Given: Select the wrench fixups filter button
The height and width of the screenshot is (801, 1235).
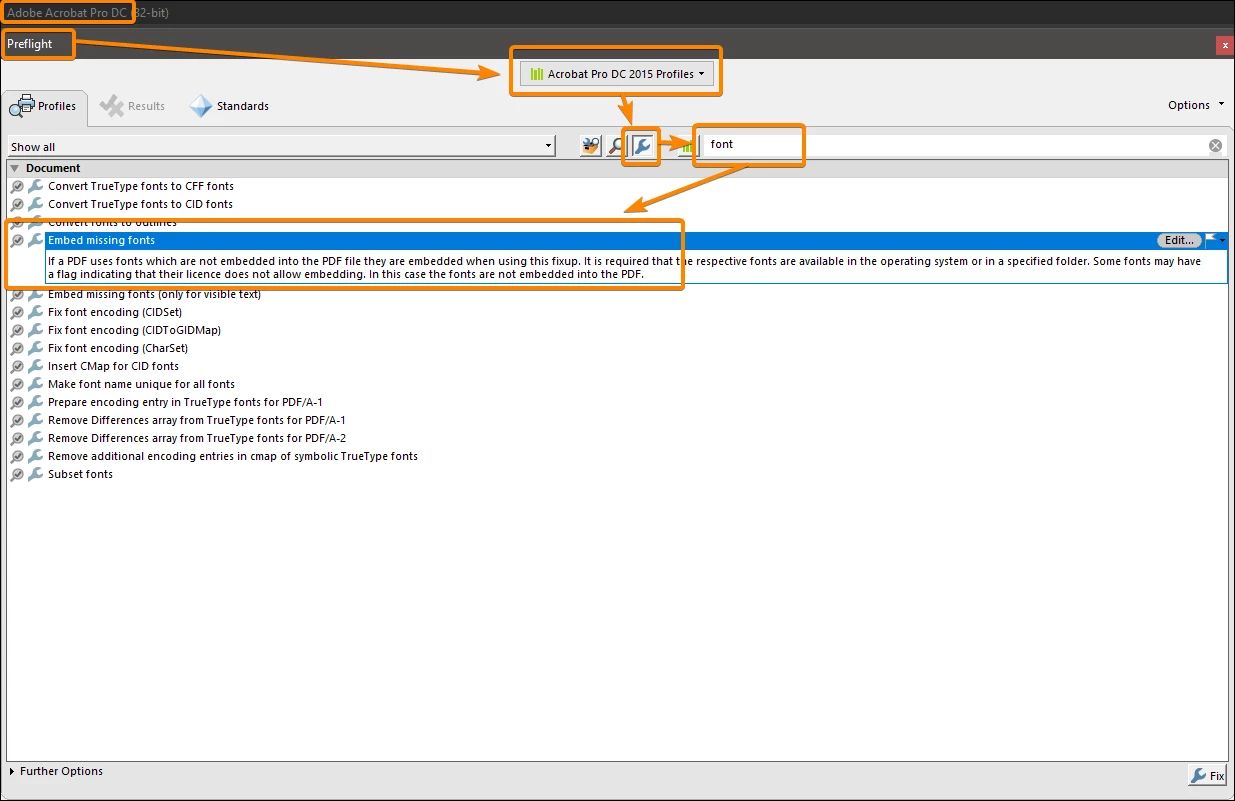Looking at the screenshot, I should tap(641, 146).
